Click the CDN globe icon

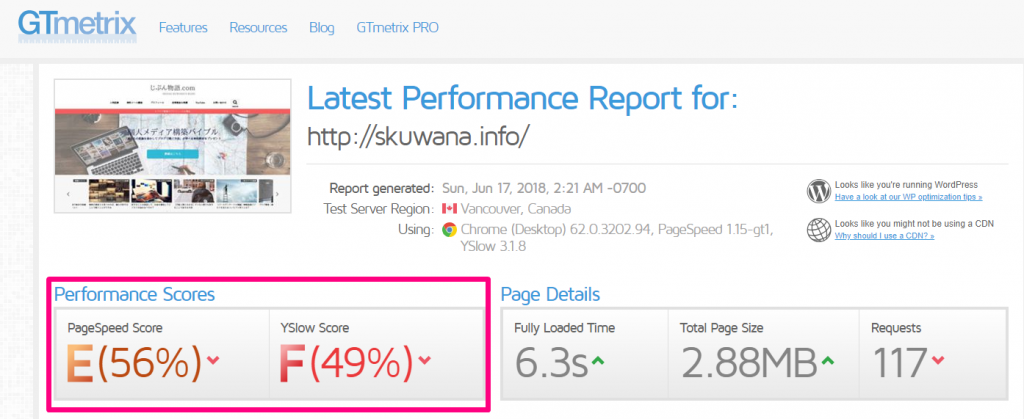click(x=818, y=230)
